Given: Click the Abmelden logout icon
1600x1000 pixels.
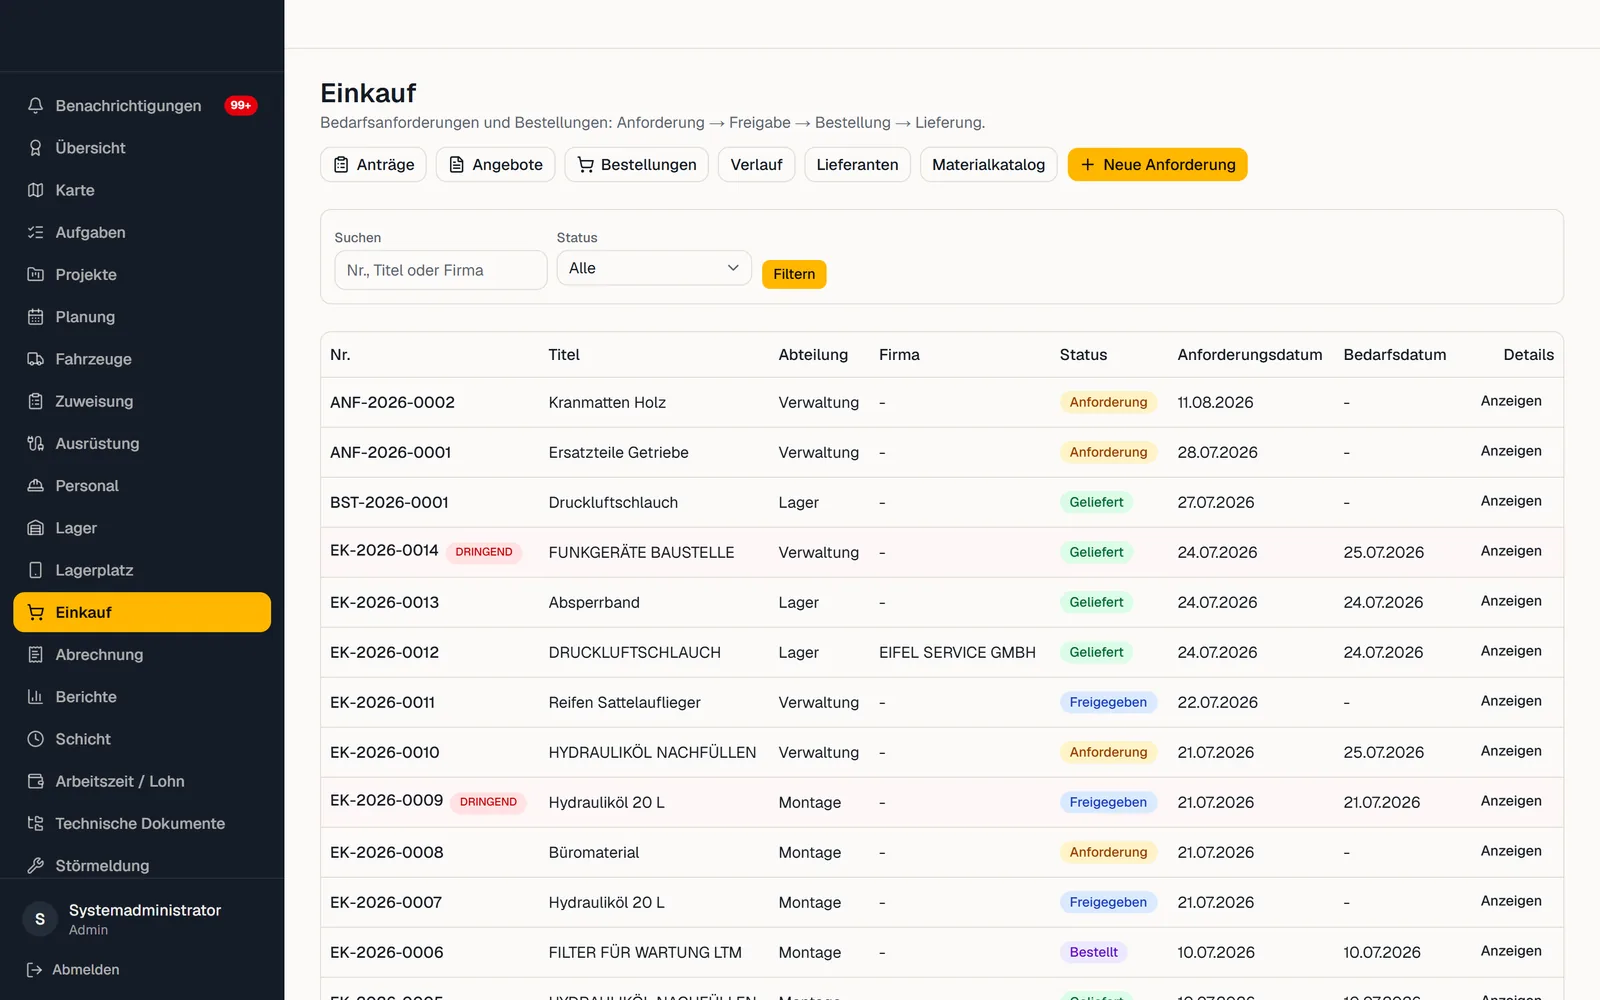Looking at the screenshot, I should pyautogui.click(x=34, y=970).
